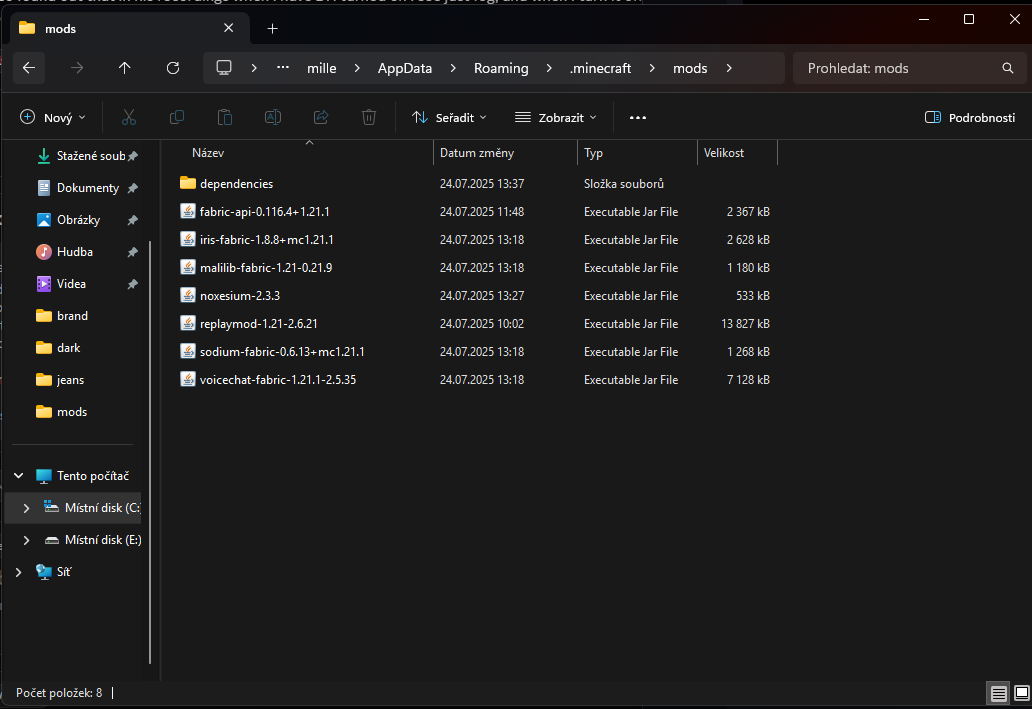
Task: Switch to details list view icon
Action: pos(998,693)
